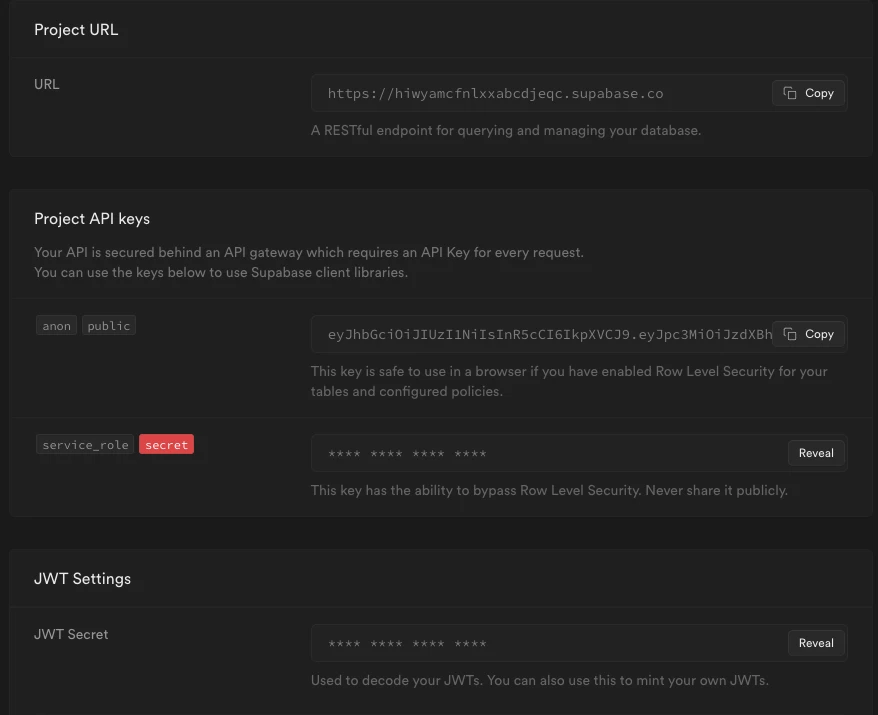
Task: Click the copy icon next to the anon key
Action: 790,334
